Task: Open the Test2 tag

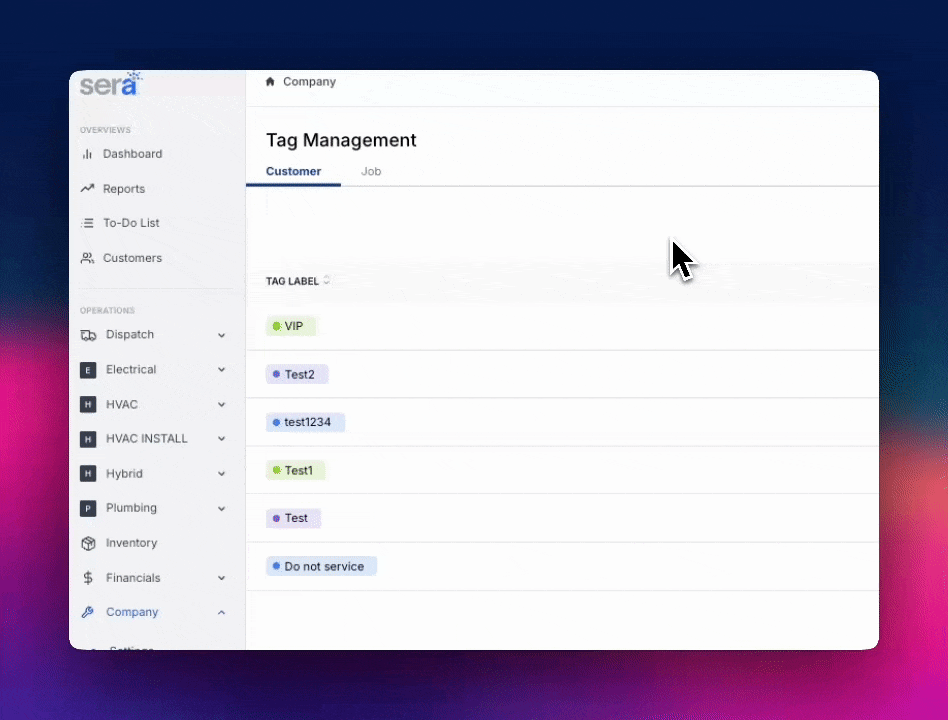Action: tap(297, 374)
